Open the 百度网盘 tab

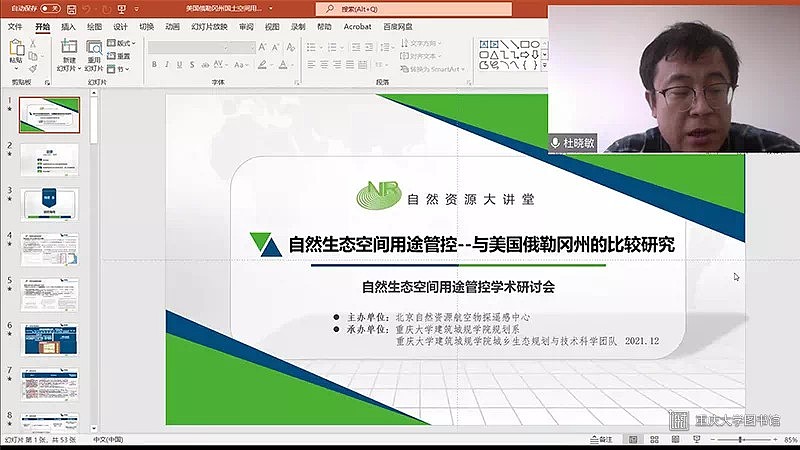click(398, 27)
